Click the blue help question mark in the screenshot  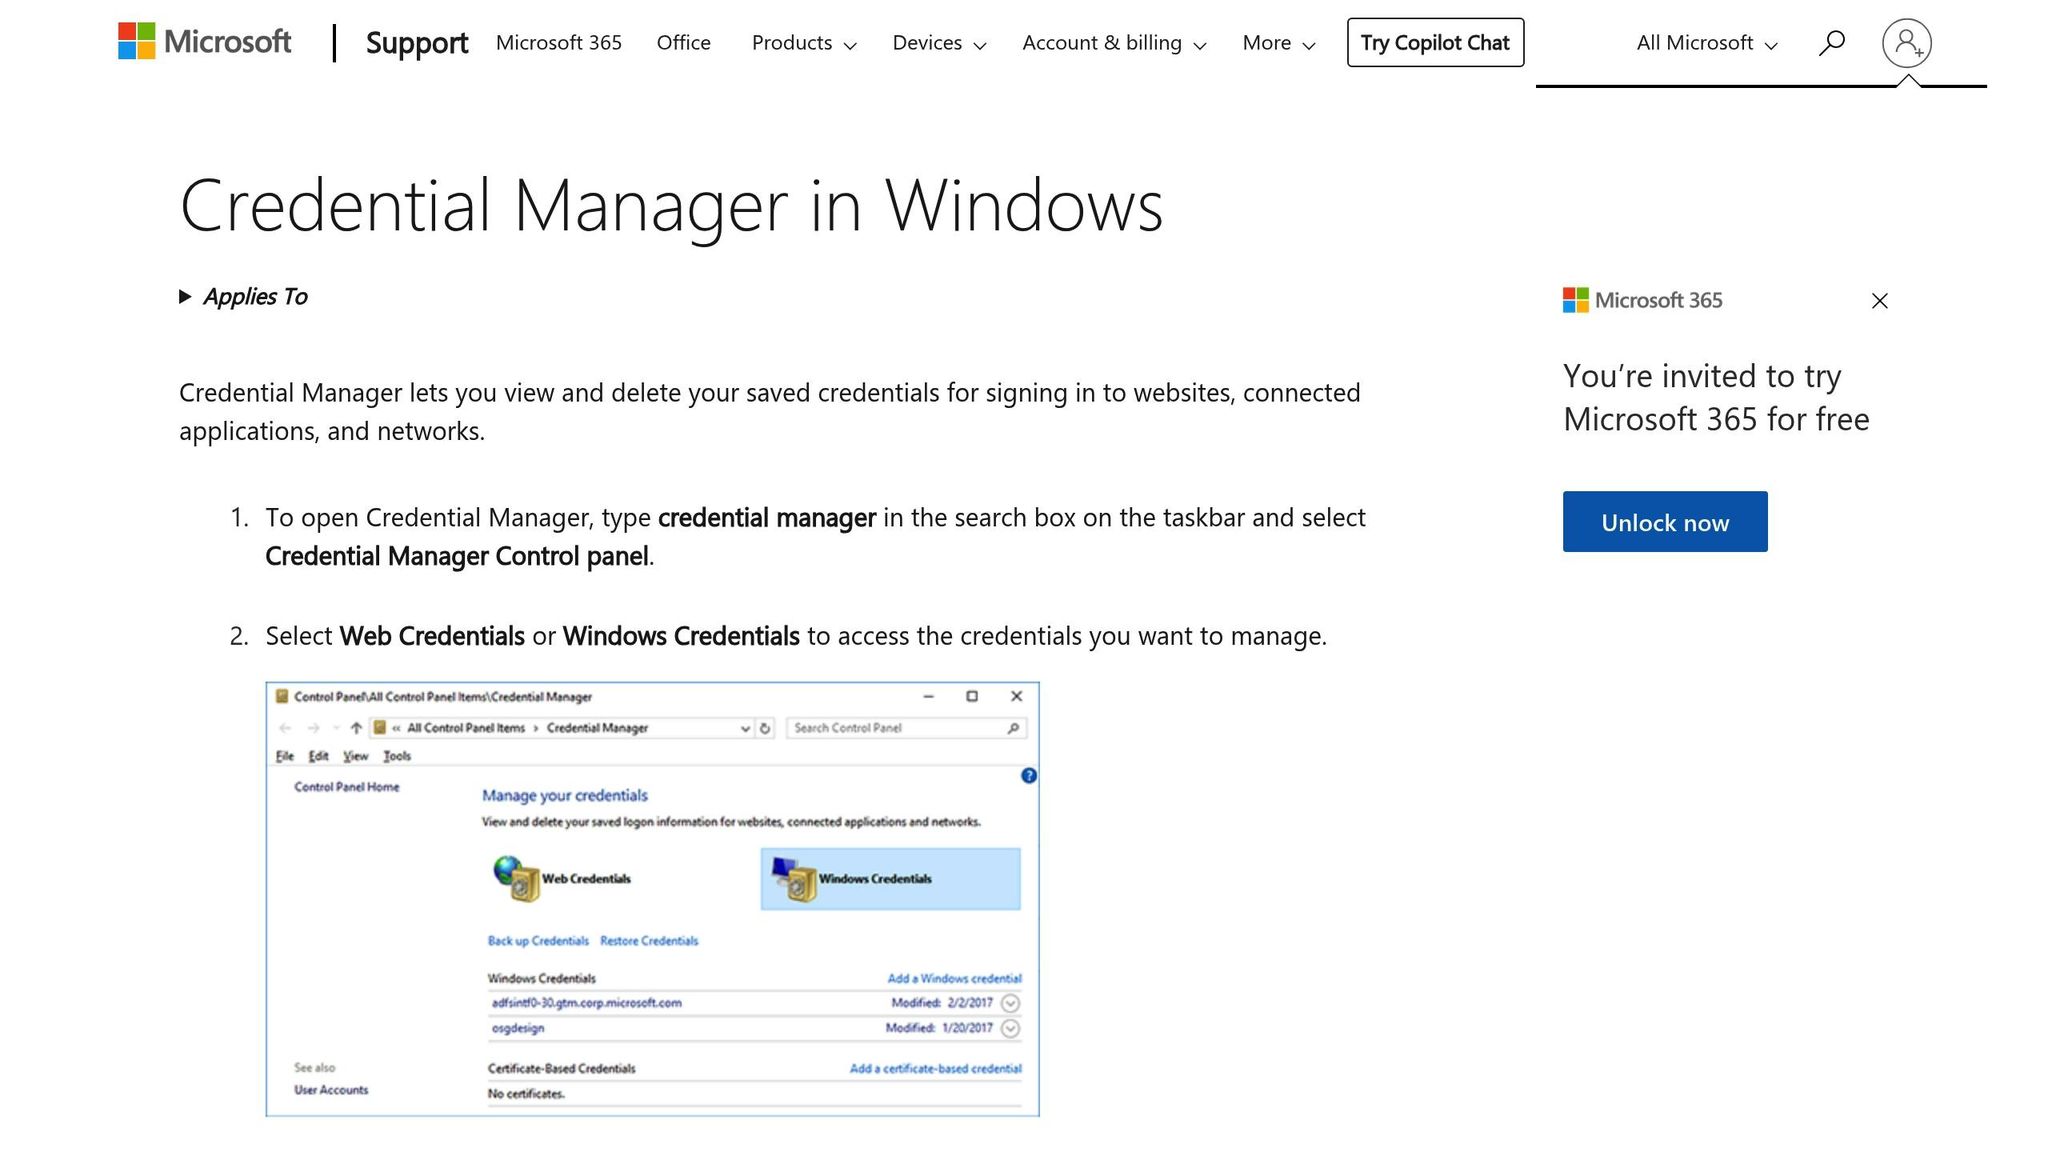tap(1028, 775)
